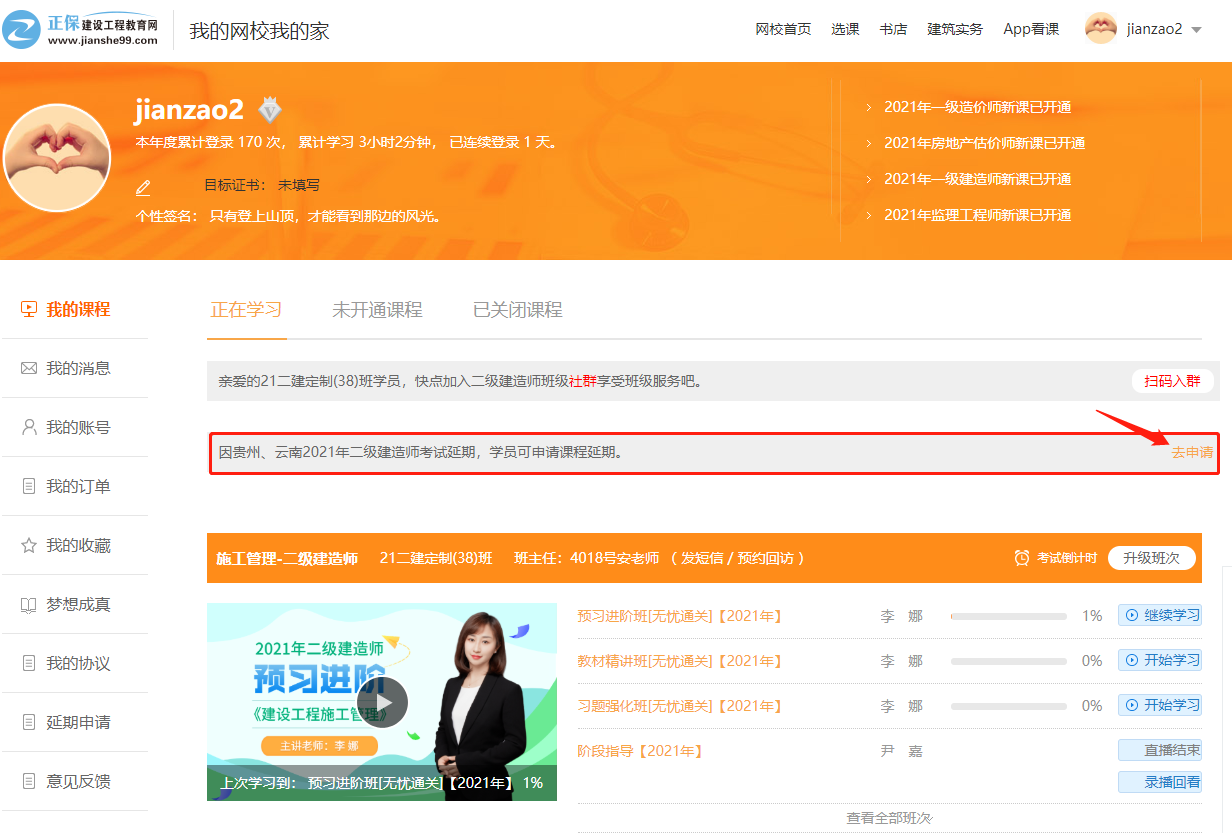Click the pencil edit icon under username
The width and height of the screenshot is (1232, 833).
click(143, 187)
